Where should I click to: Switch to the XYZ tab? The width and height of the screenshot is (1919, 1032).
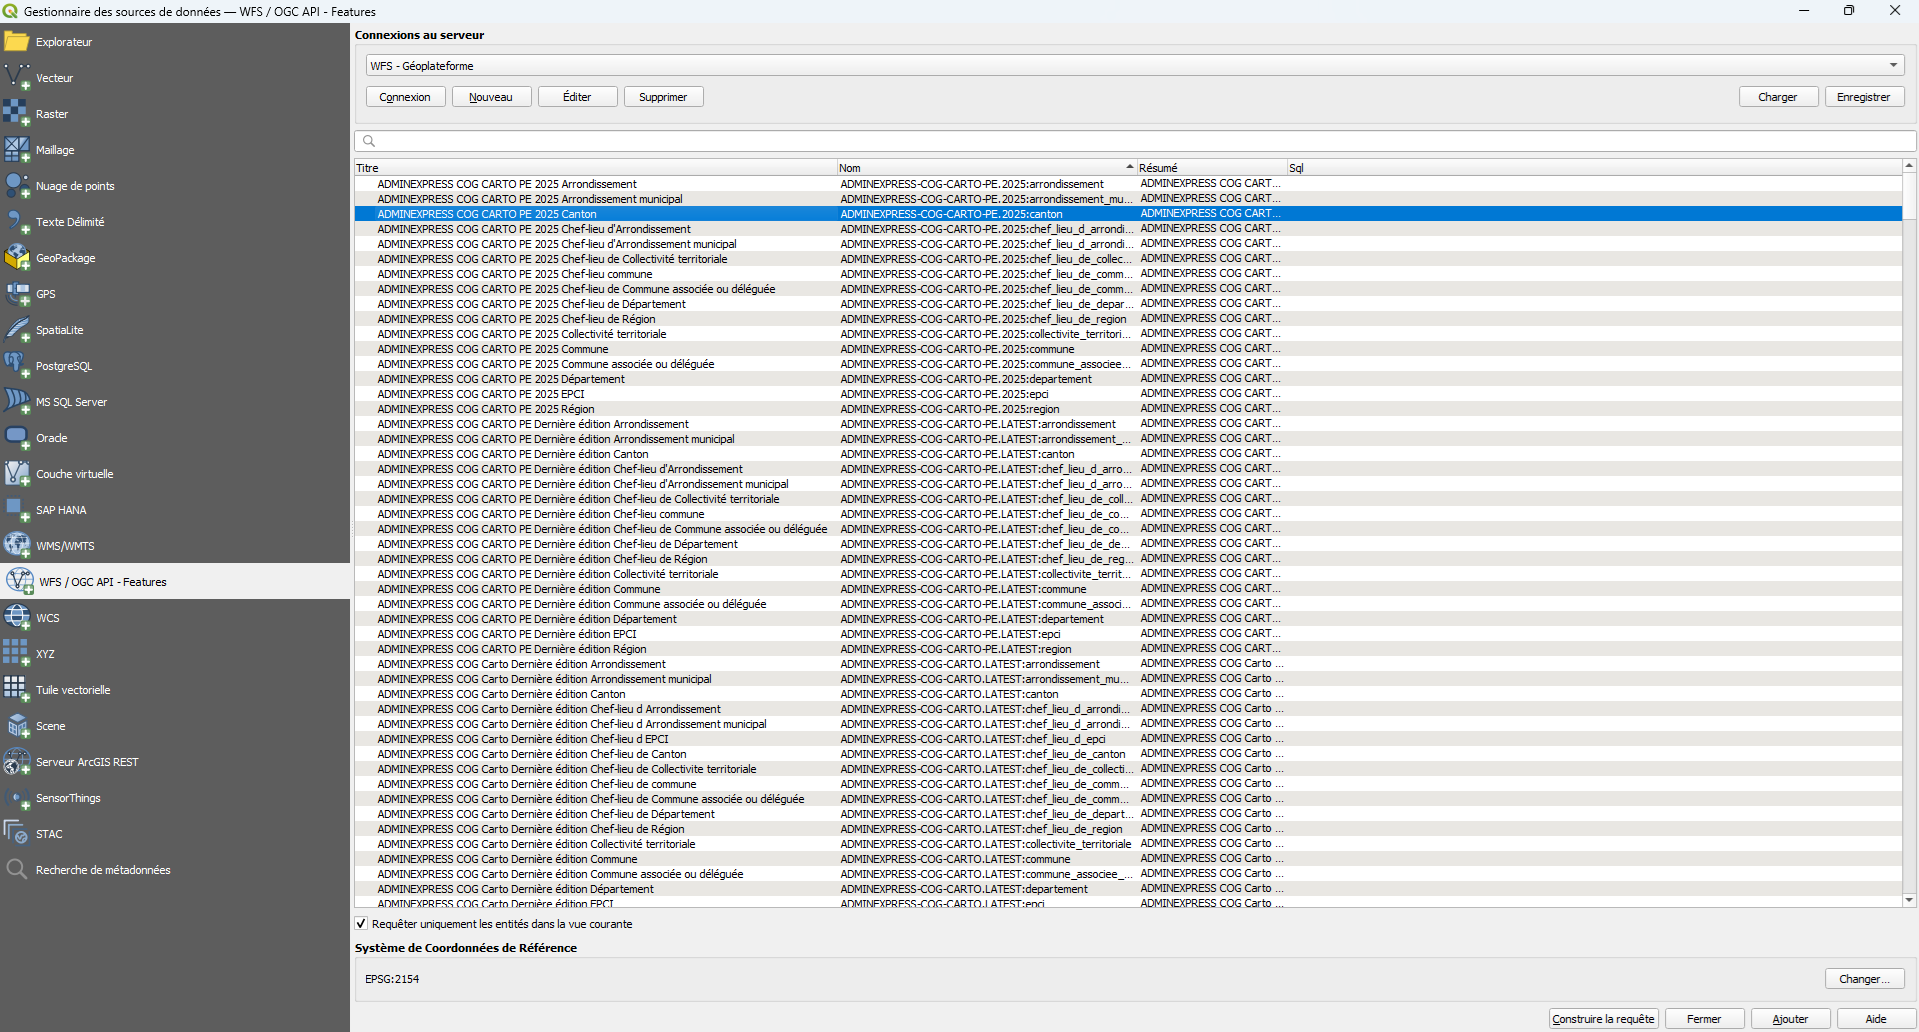45,654
